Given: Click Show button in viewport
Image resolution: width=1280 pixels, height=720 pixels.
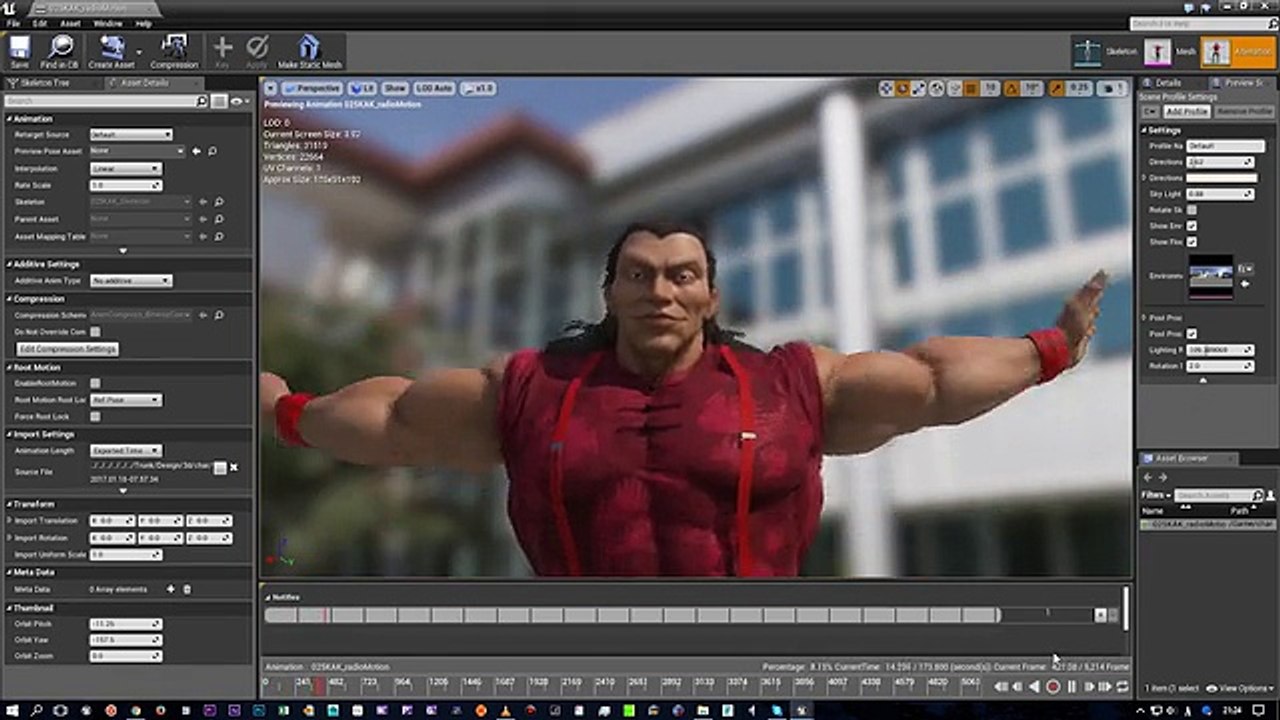Looking at the screenshot, I should coord(395,88).
